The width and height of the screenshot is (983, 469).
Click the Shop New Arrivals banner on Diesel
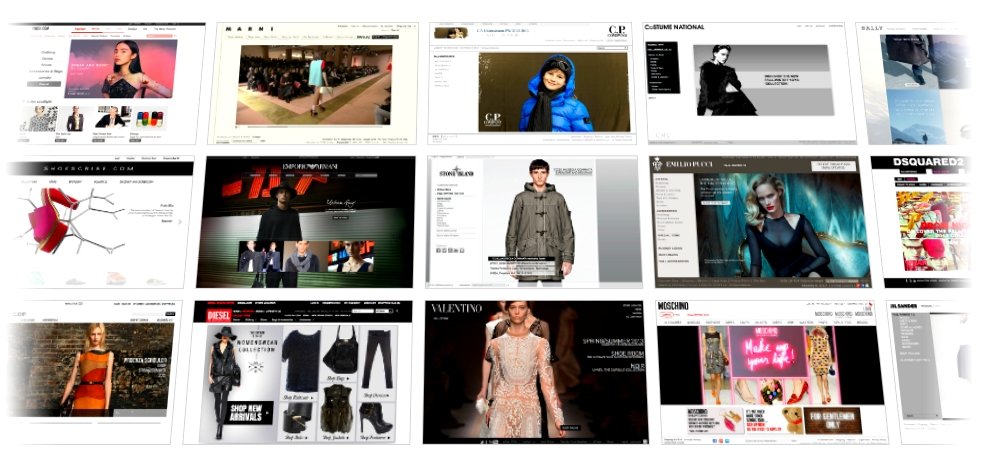click(x=248, y=412)
